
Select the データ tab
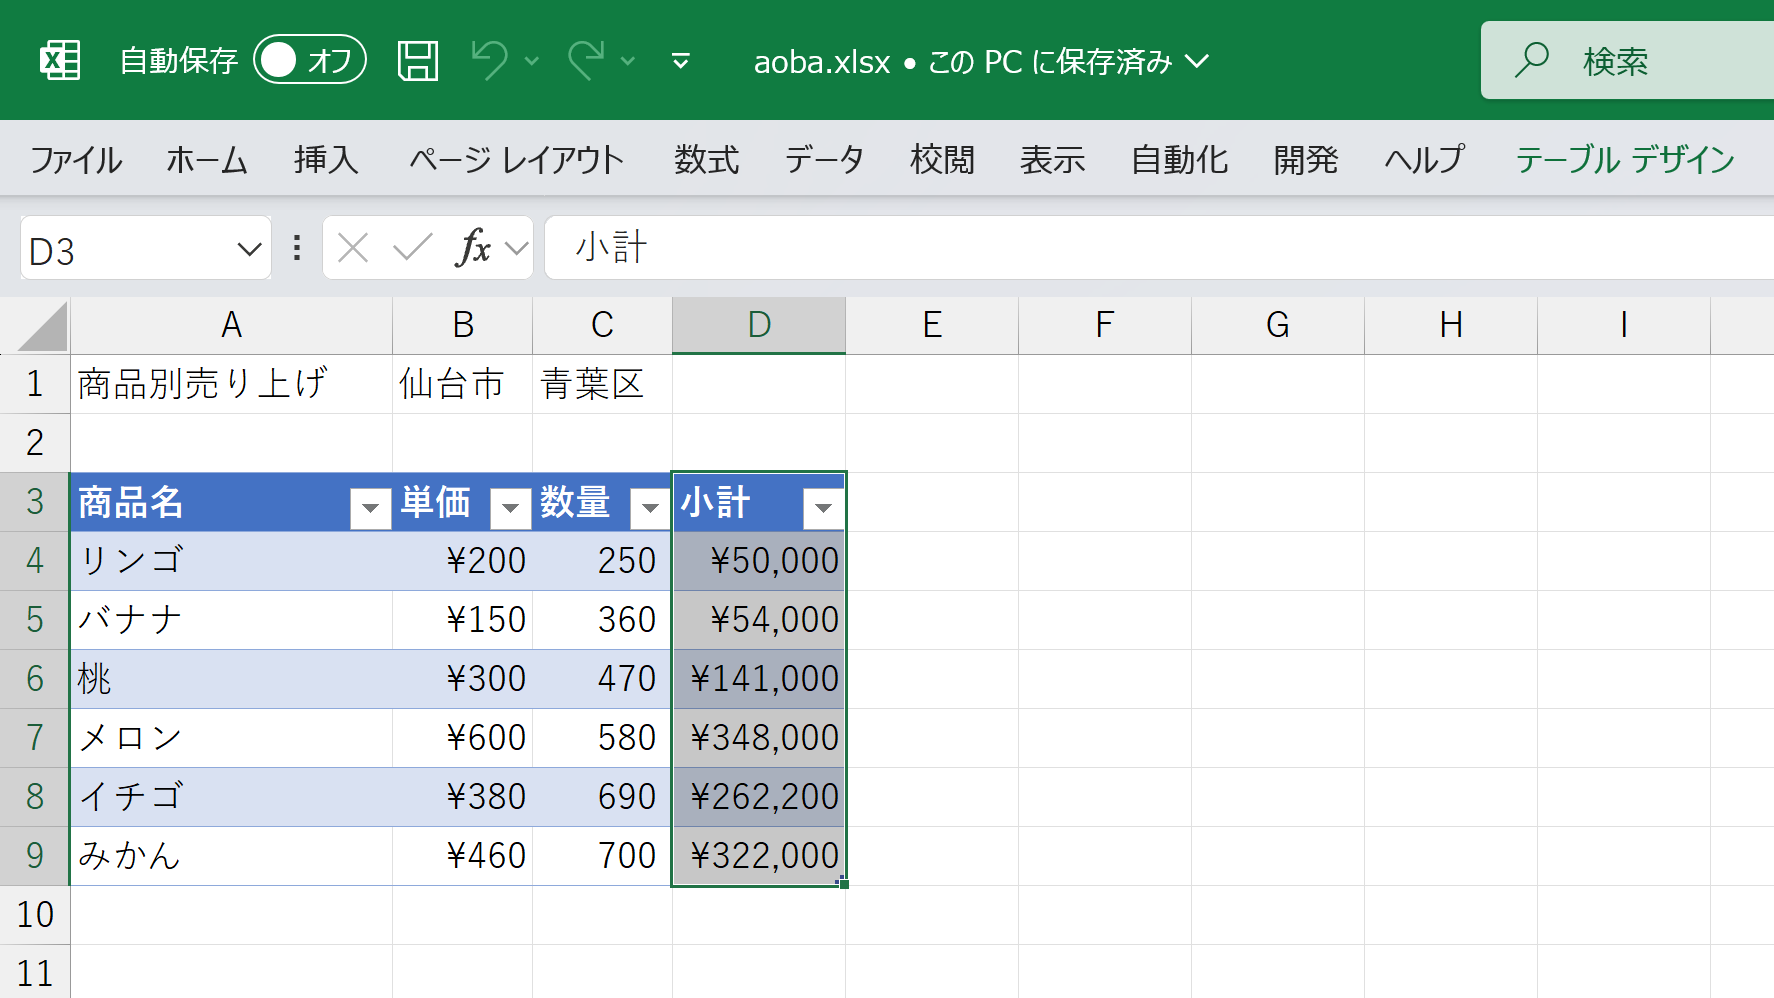pyautogui.click(x=824, y=159)
